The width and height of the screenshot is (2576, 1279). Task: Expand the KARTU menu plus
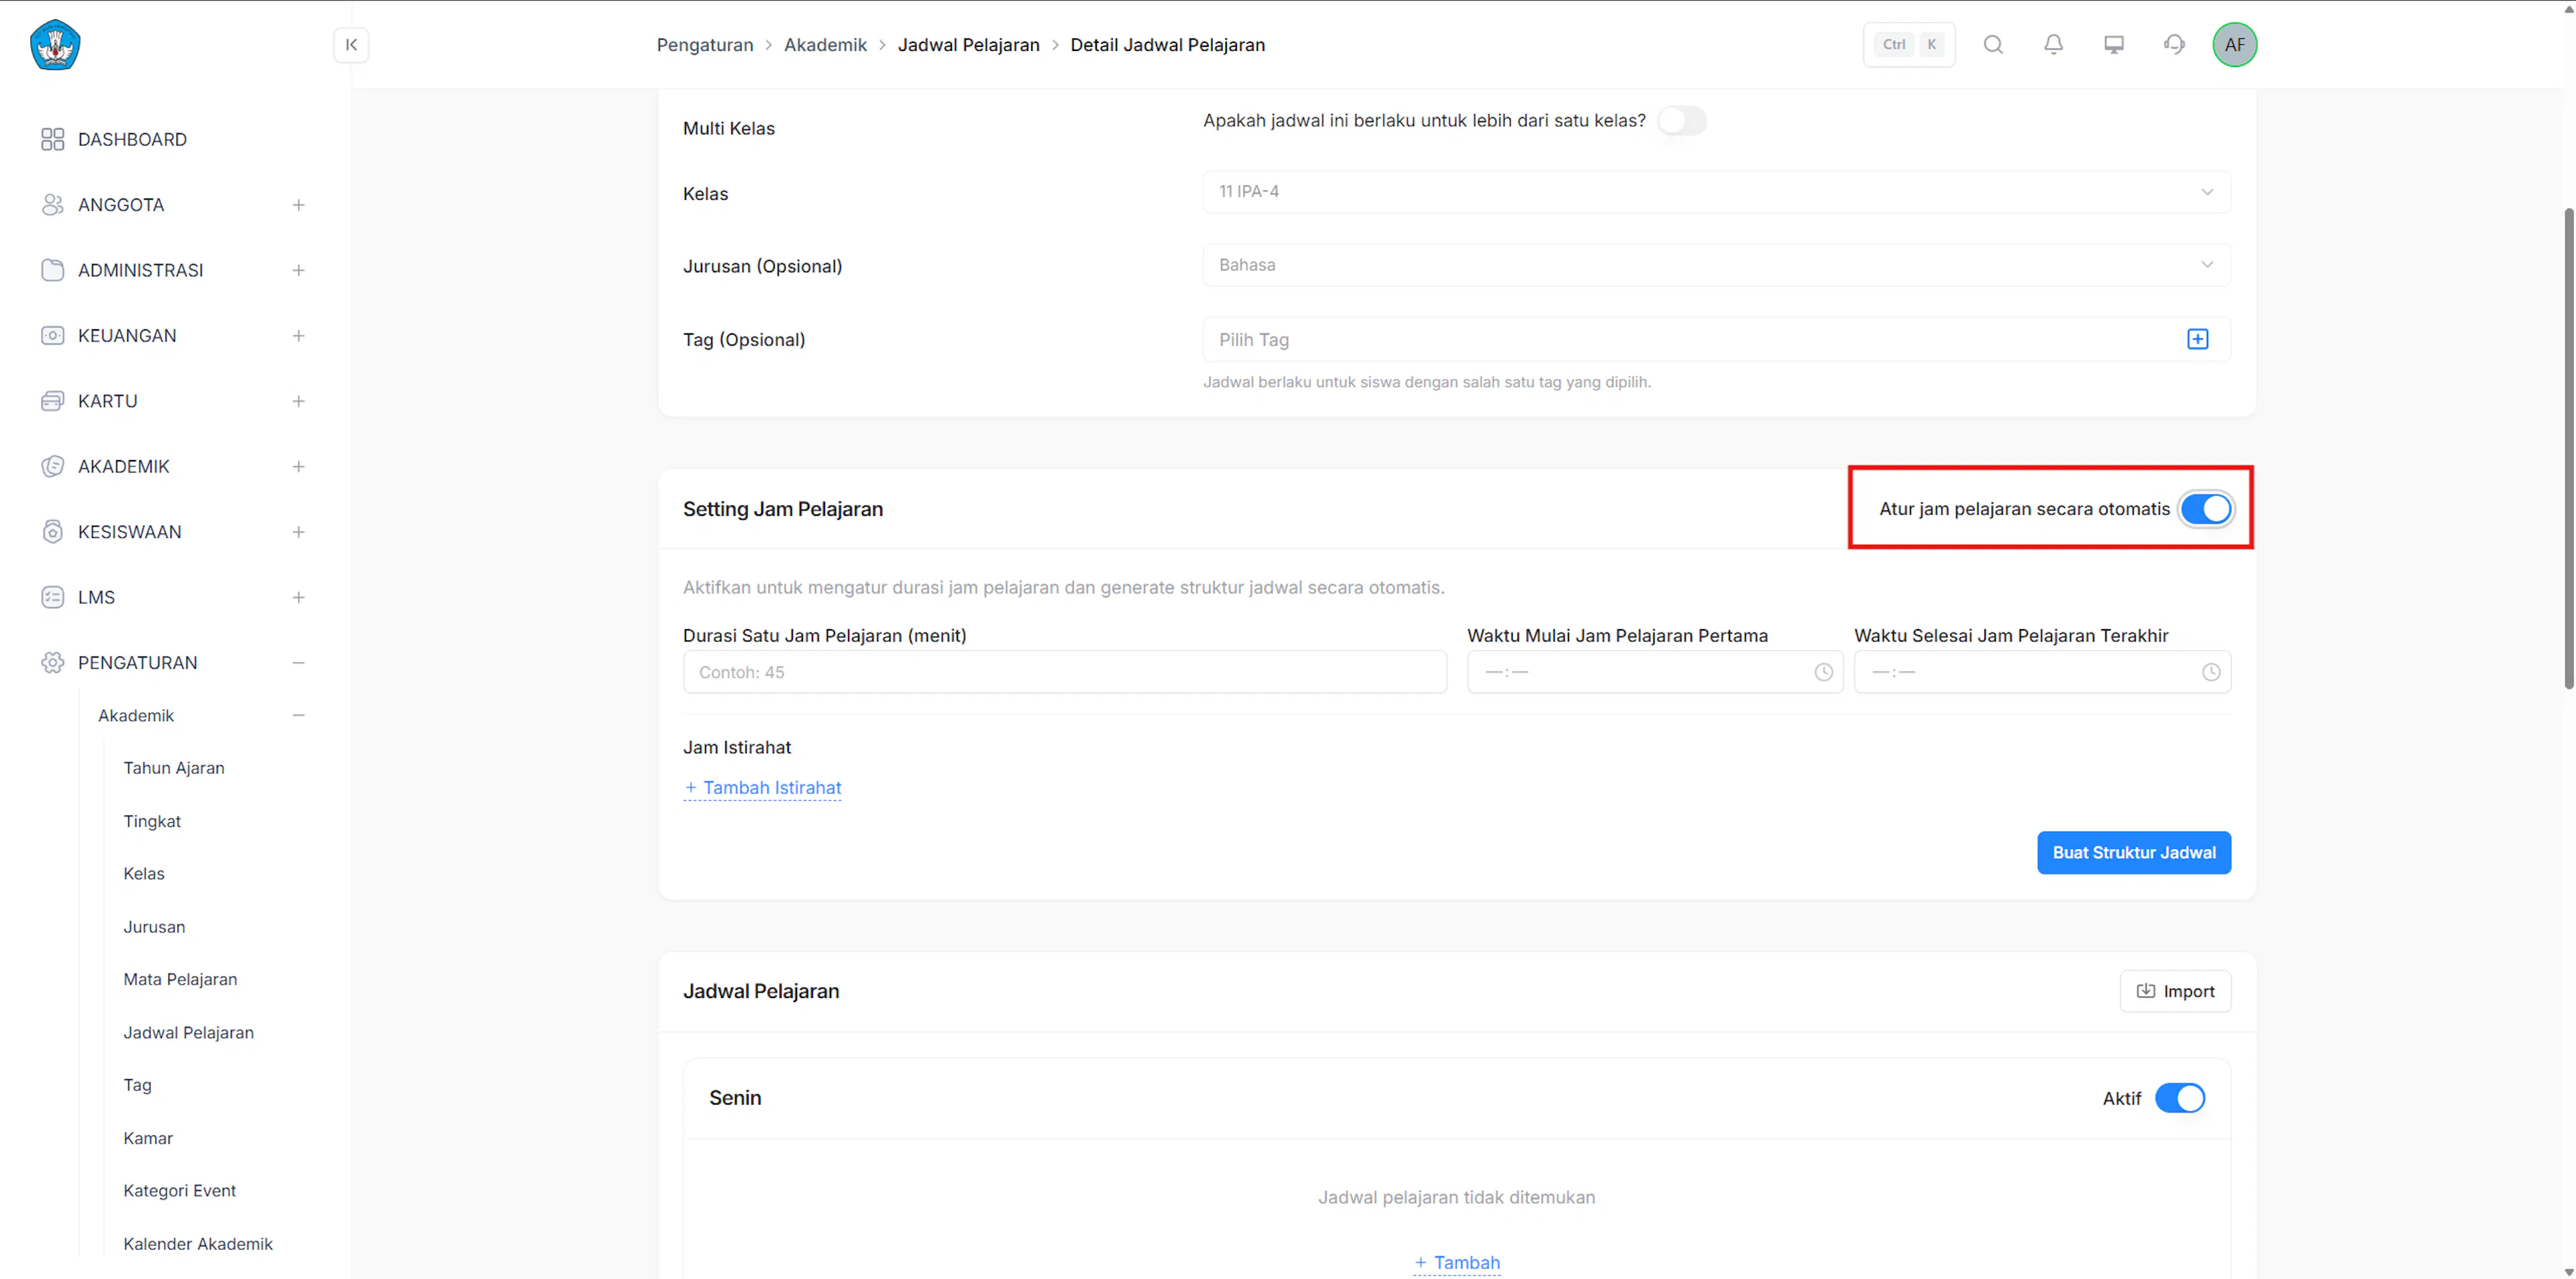pos(298,401)
